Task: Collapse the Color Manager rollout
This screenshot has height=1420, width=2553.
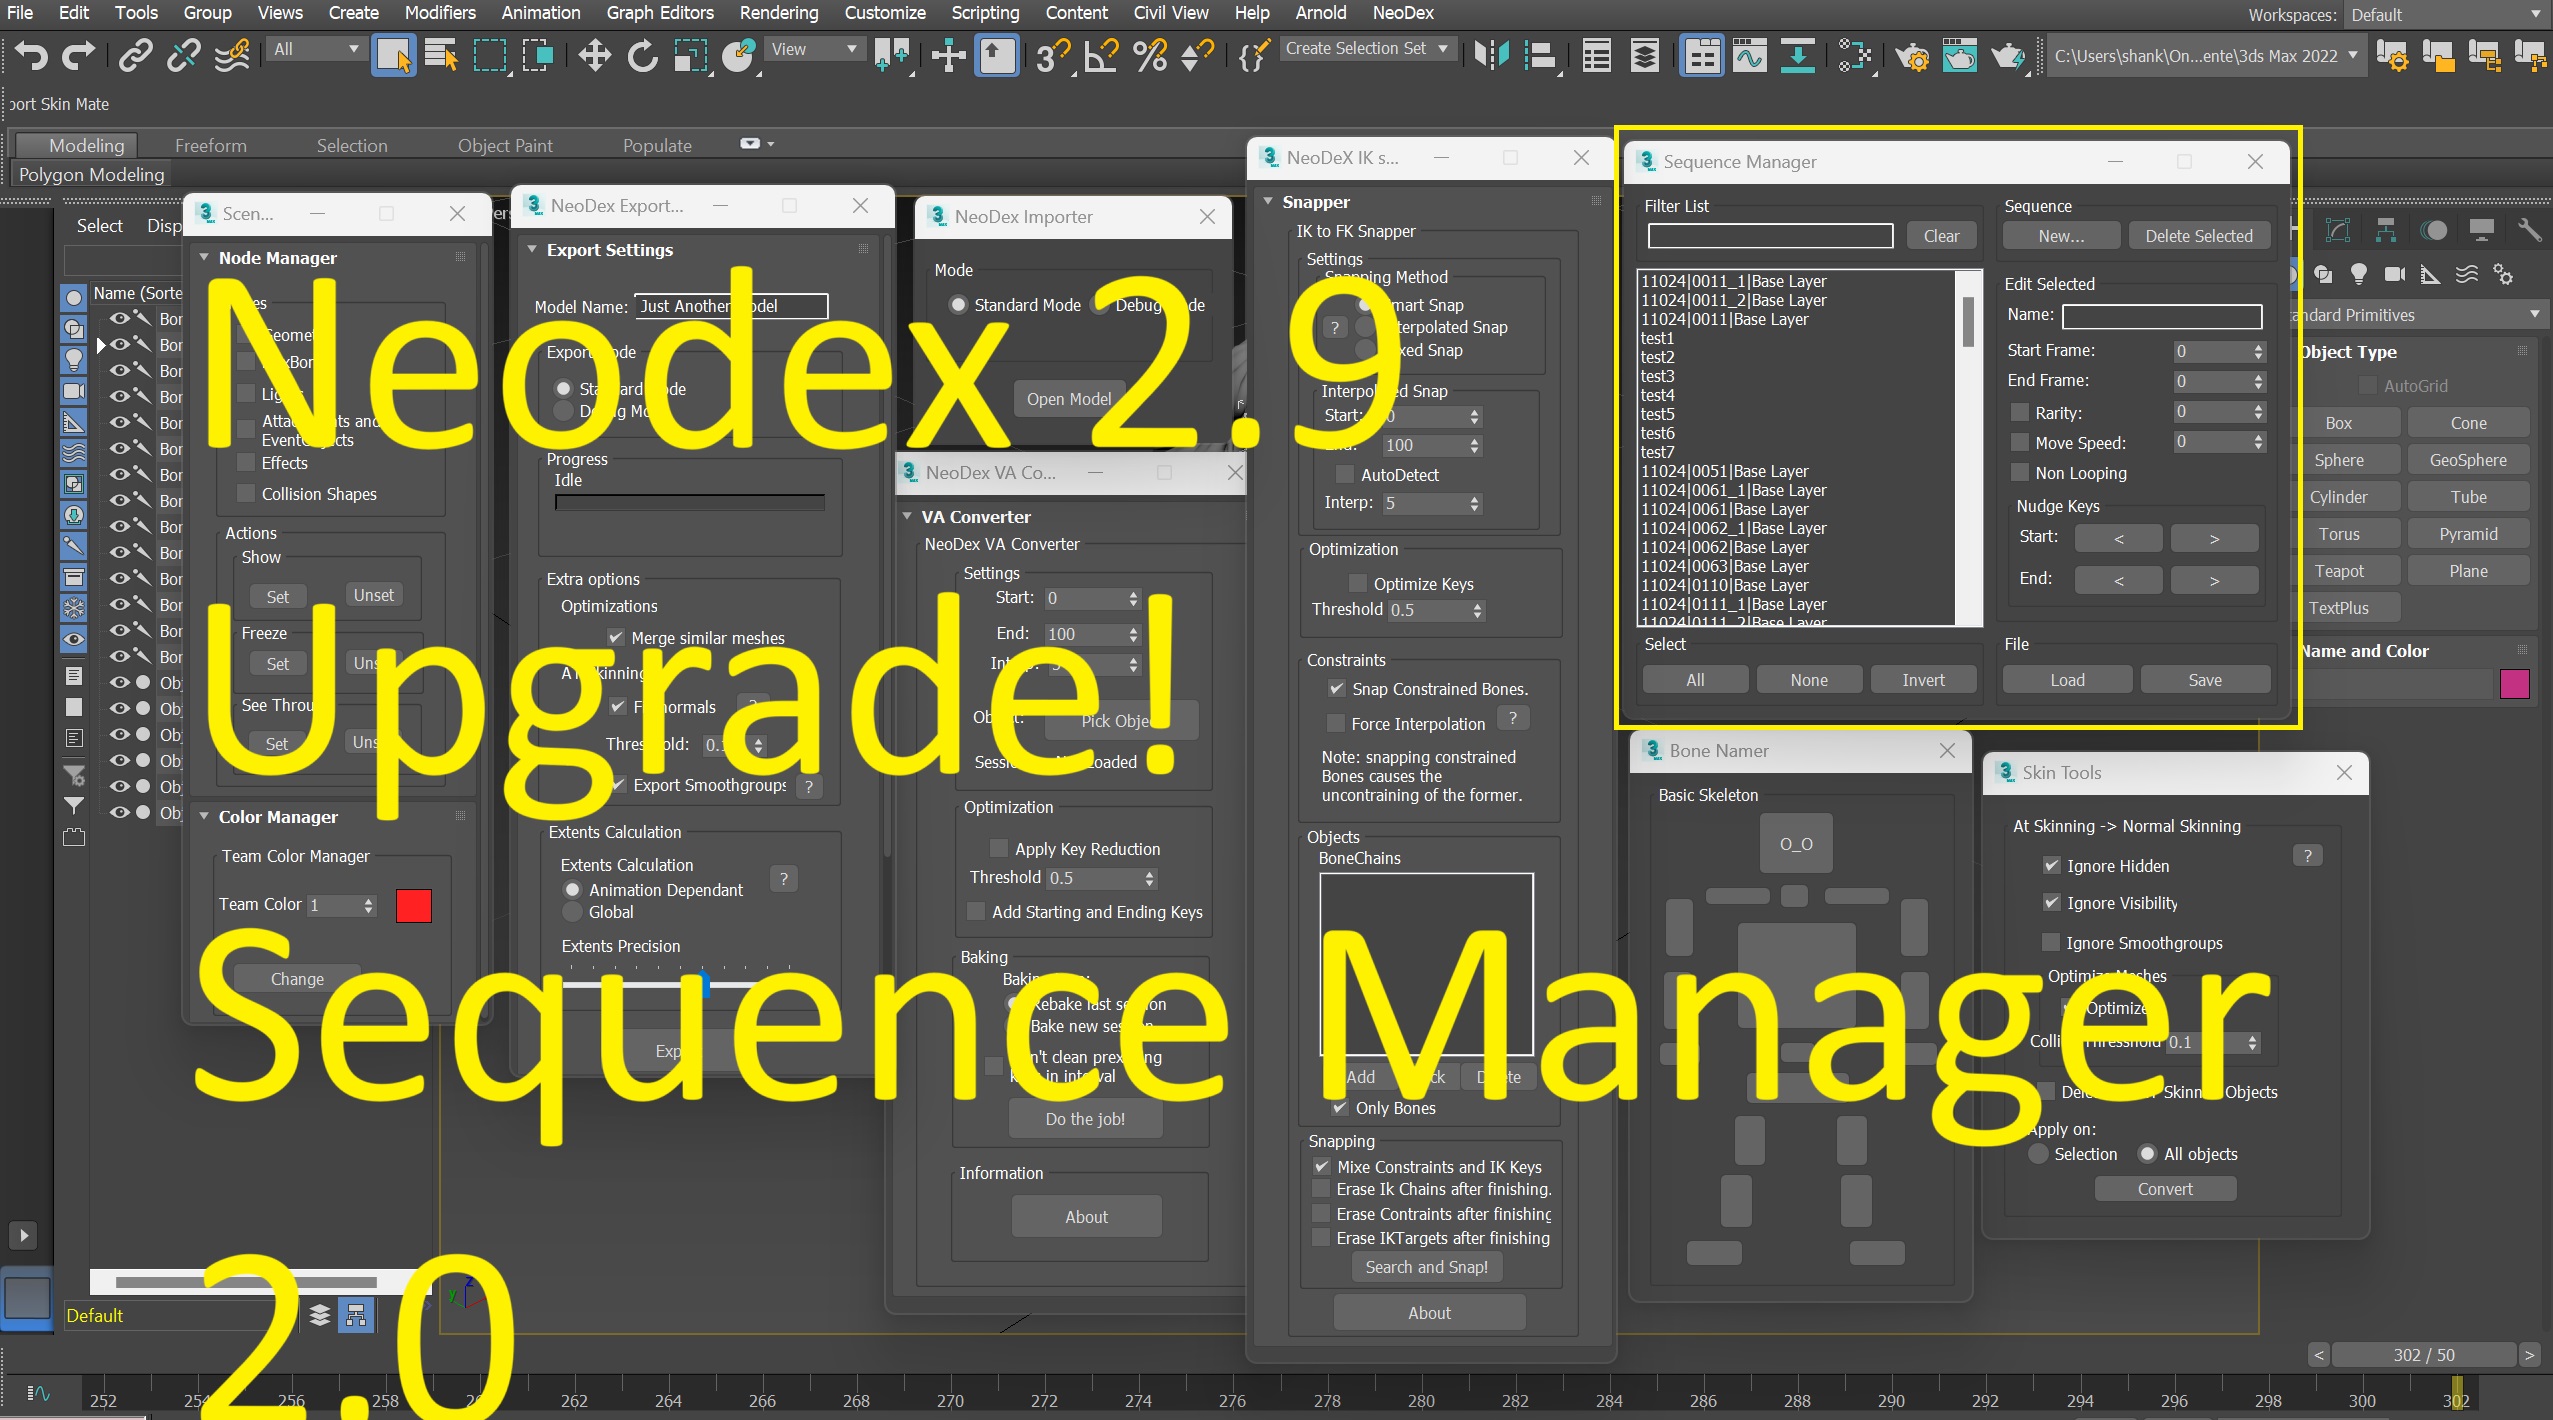Action: [x=204, y=816]
